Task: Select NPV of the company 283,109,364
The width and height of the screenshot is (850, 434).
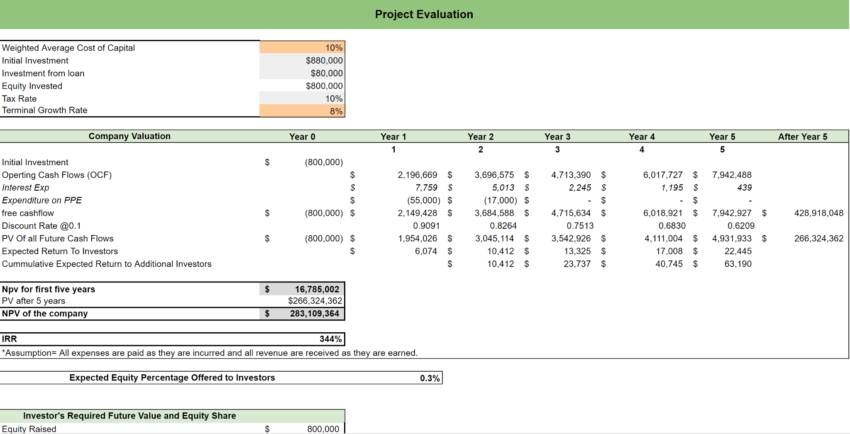Action: [302, 313]
